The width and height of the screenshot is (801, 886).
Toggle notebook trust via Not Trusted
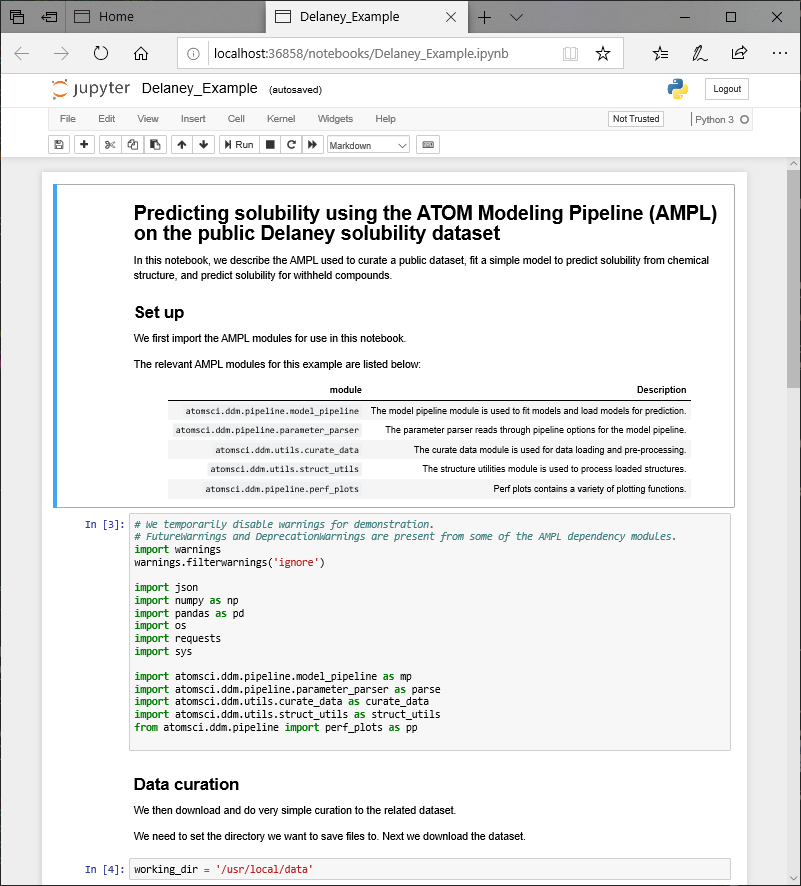pos(635,118)
